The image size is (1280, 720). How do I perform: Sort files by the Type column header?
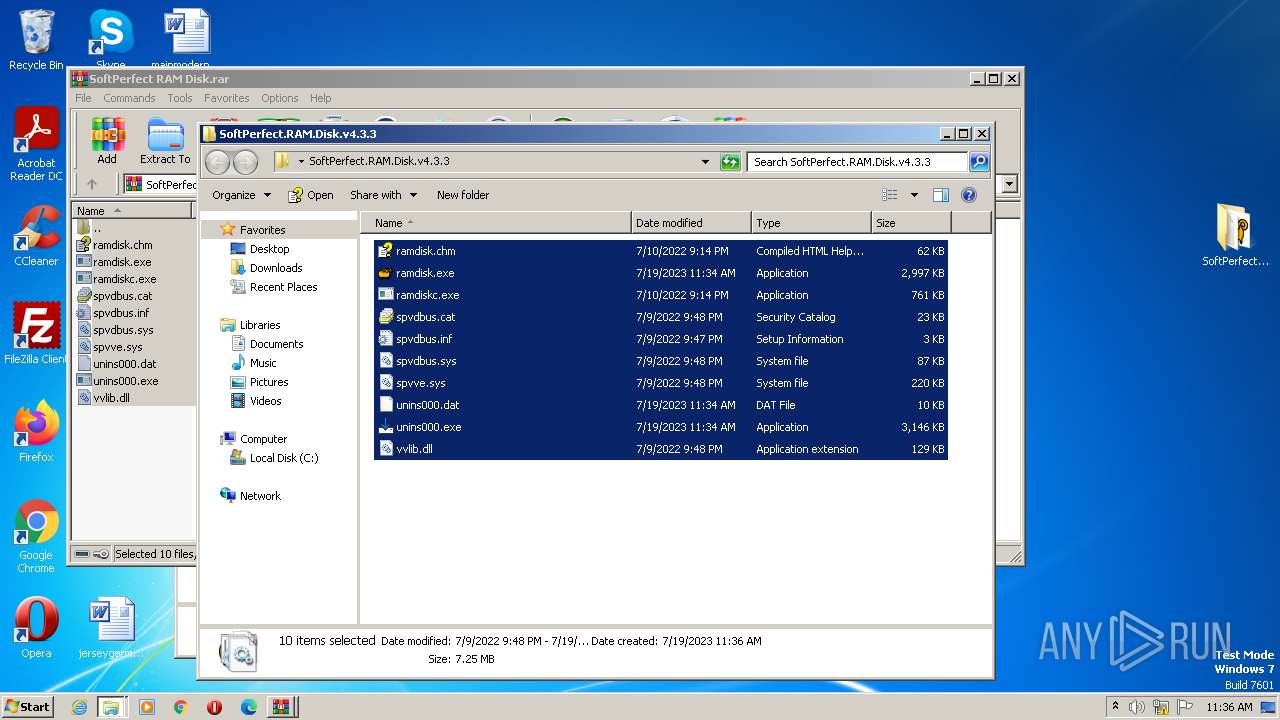811,223
